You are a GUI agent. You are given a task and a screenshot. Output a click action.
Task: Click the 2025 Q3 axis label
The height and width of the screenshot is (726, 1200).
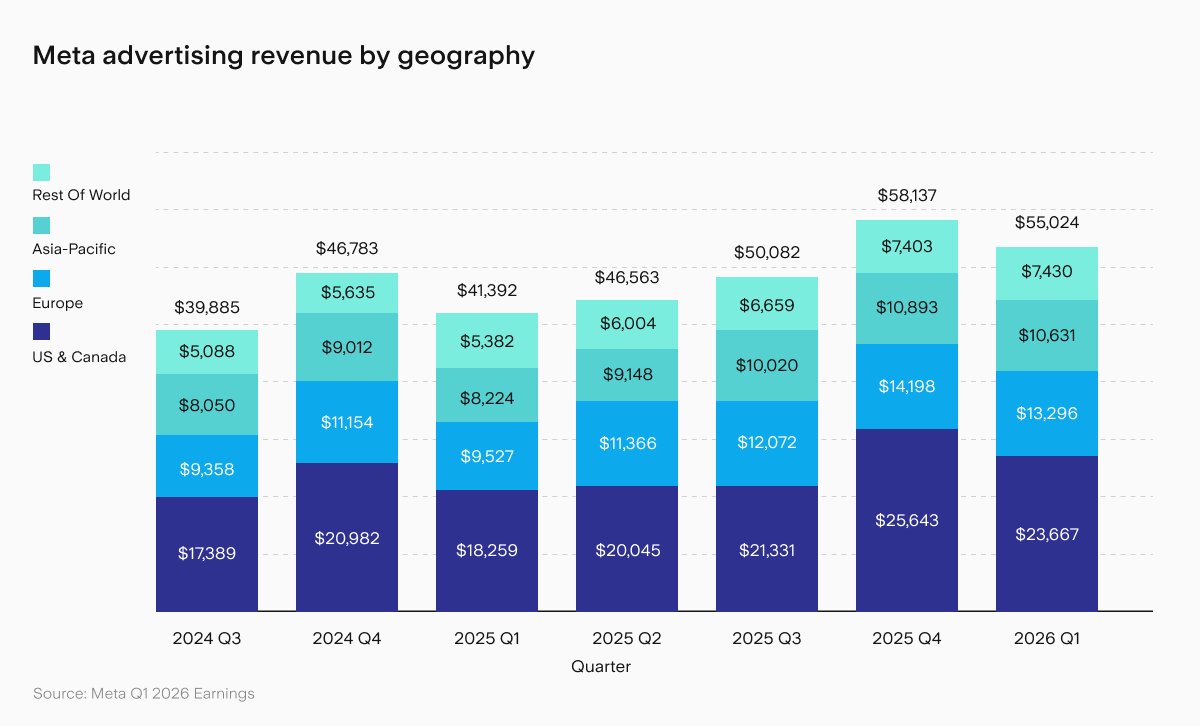(x=767, y=638)
